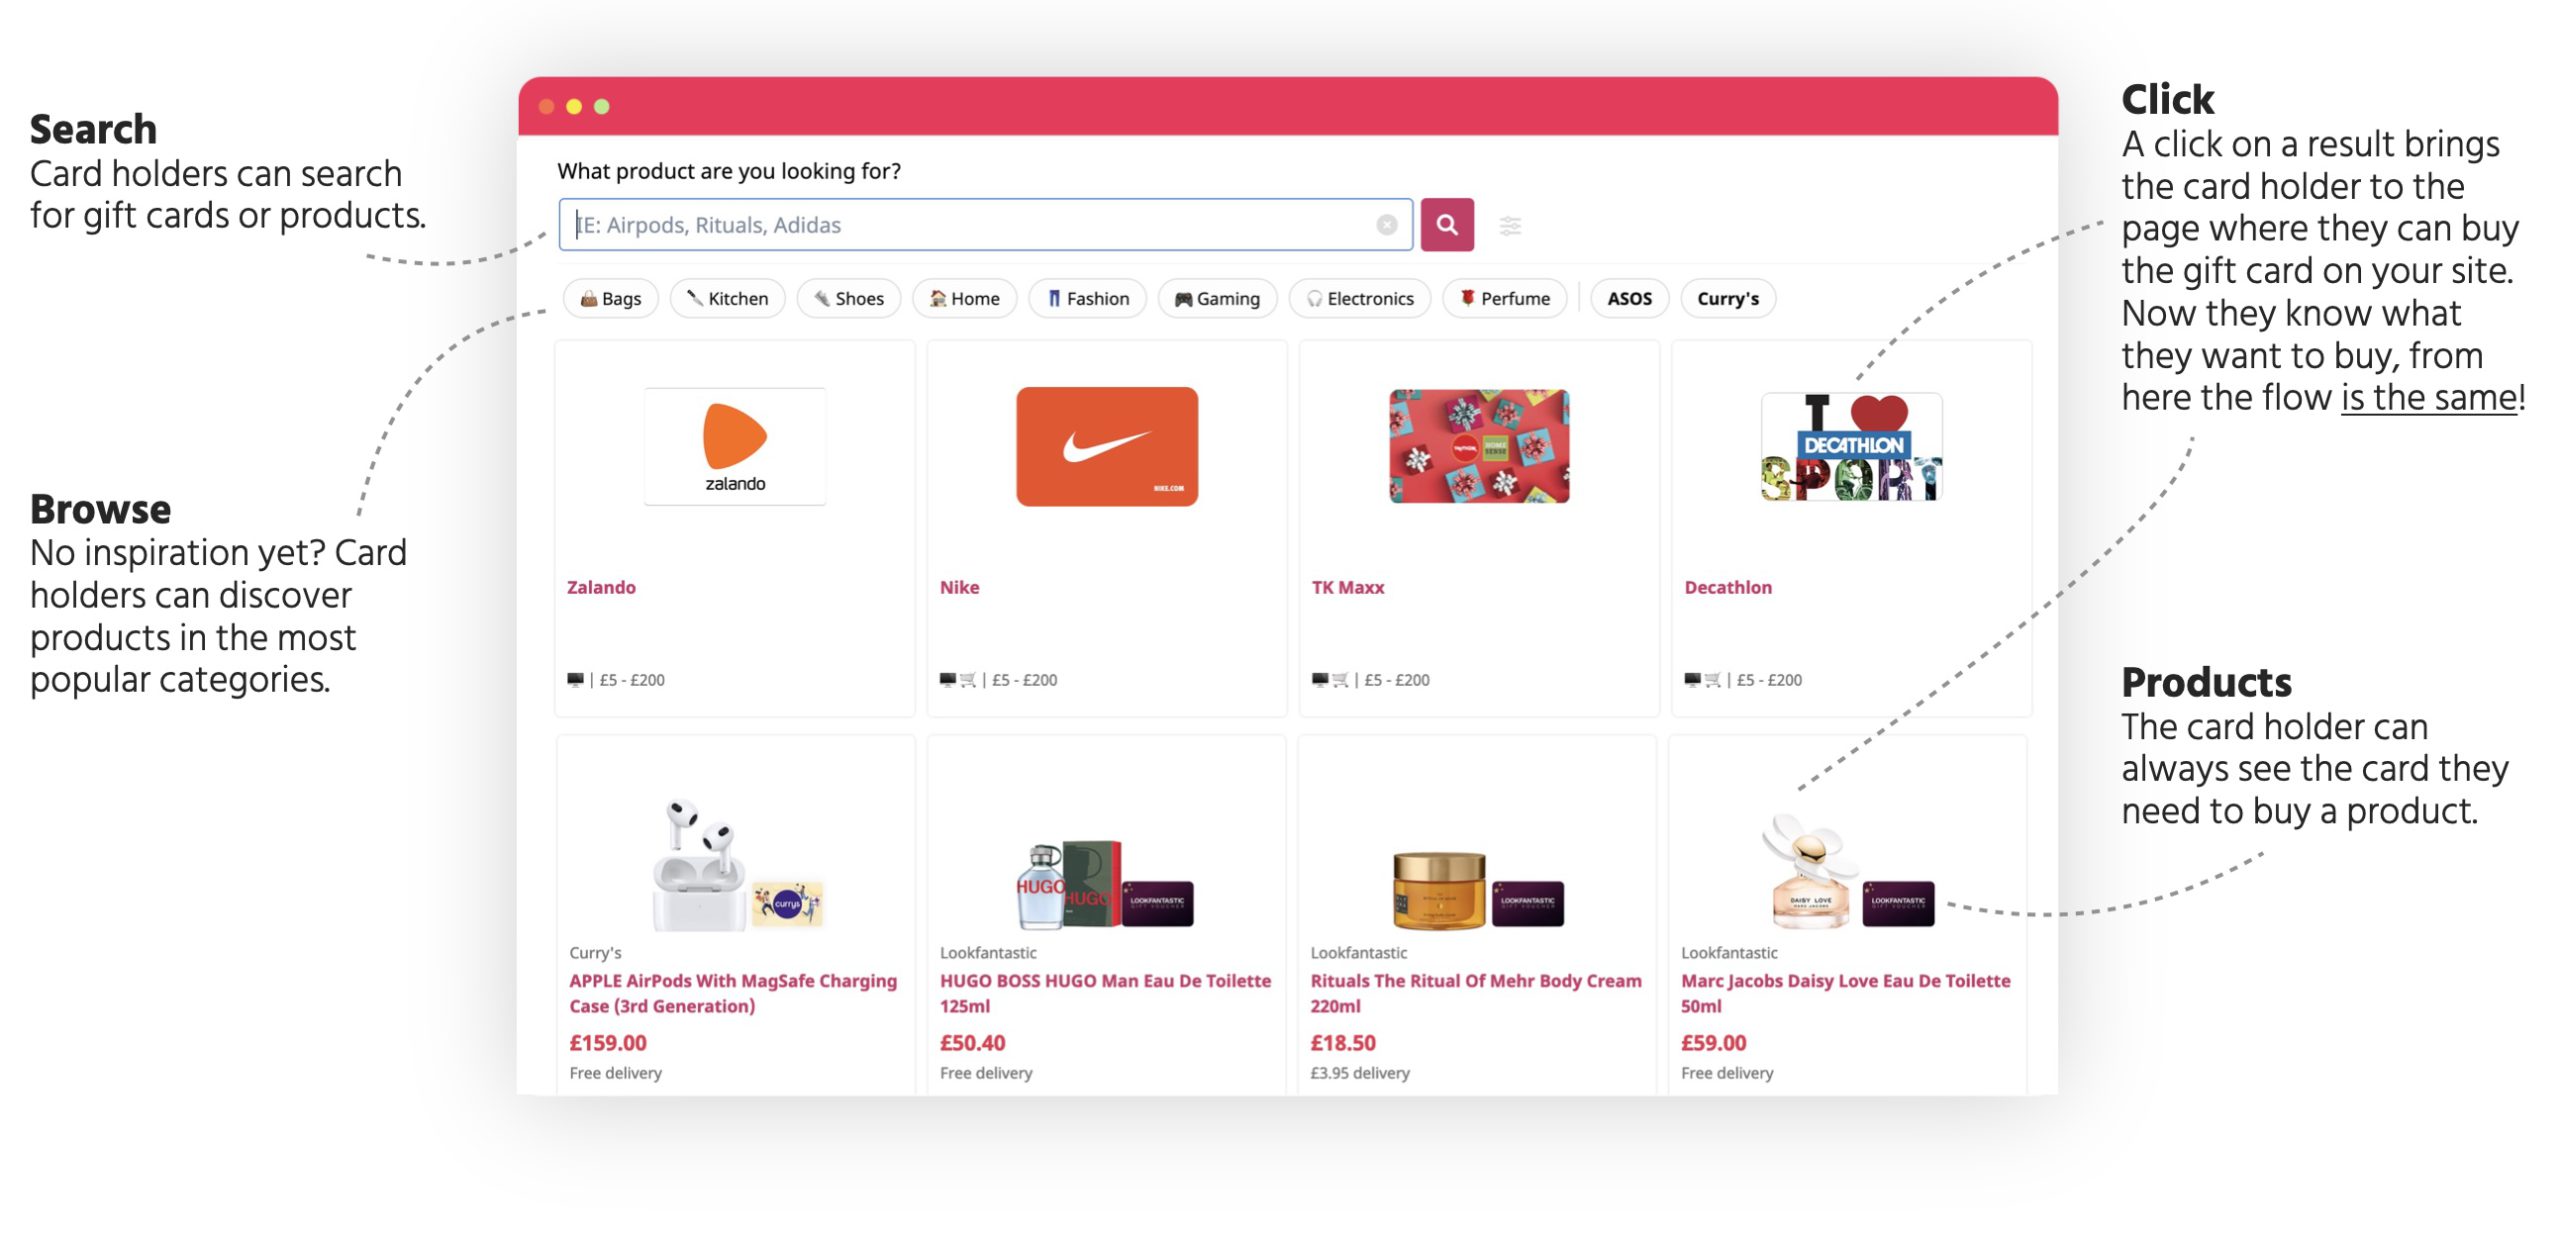Click the green maximize dot in title bar

point(602,106)
